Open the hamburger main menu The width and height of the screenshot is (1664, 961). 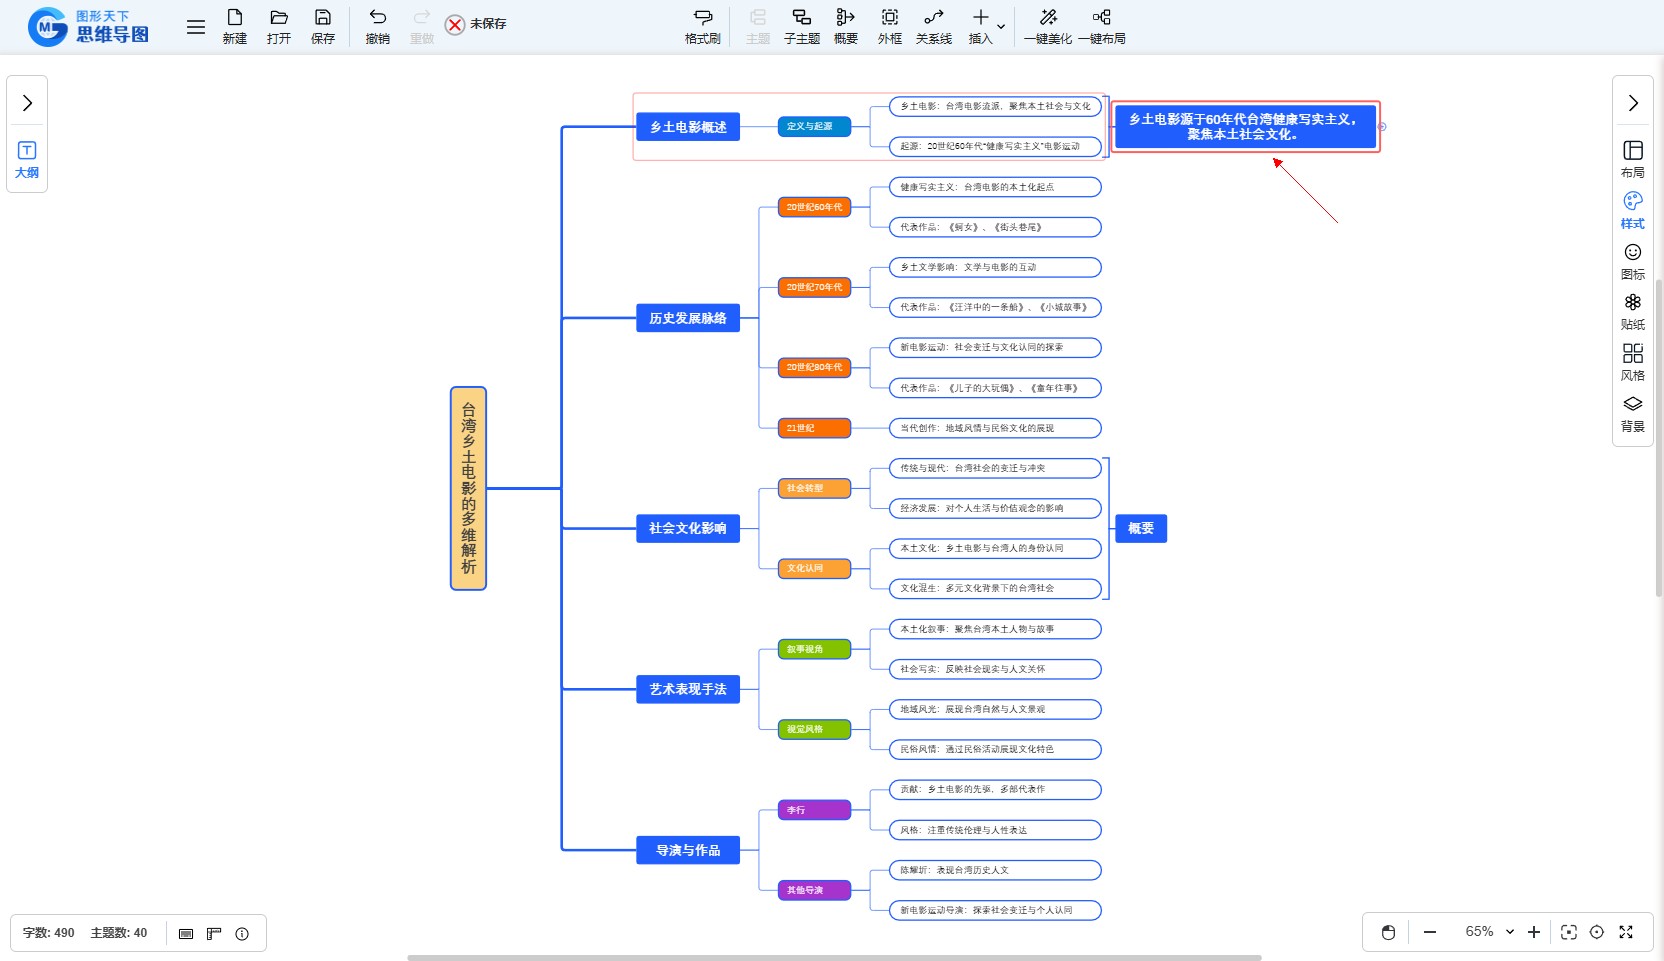pyautogui.click(x=196, y=27)
